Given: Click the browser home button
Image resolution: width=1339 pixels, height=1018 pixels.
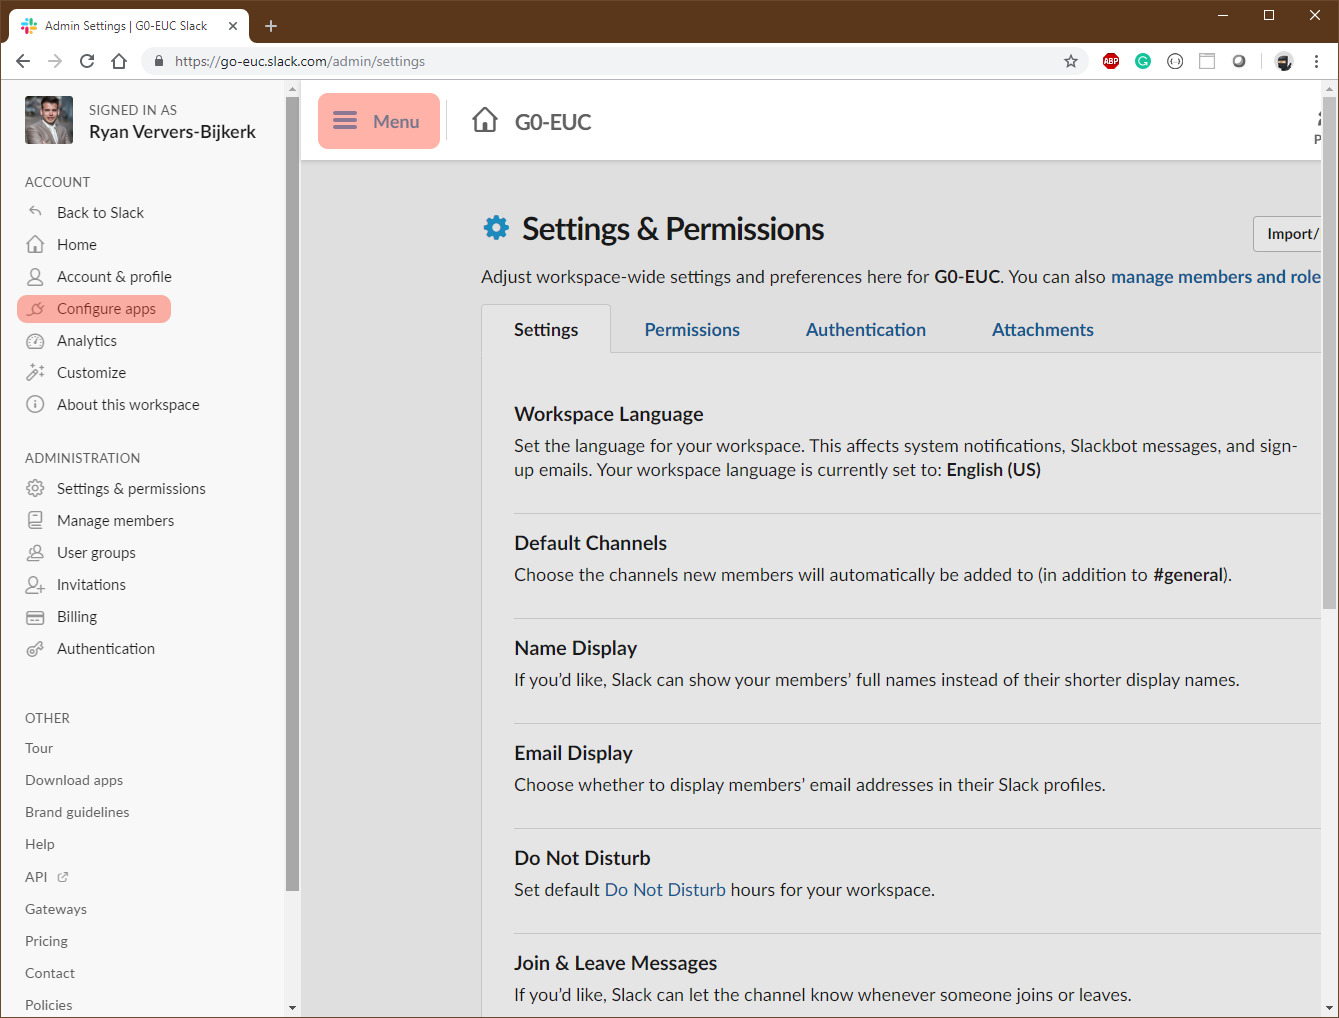Looking at the screenshot, I should (x=119, y=61).
